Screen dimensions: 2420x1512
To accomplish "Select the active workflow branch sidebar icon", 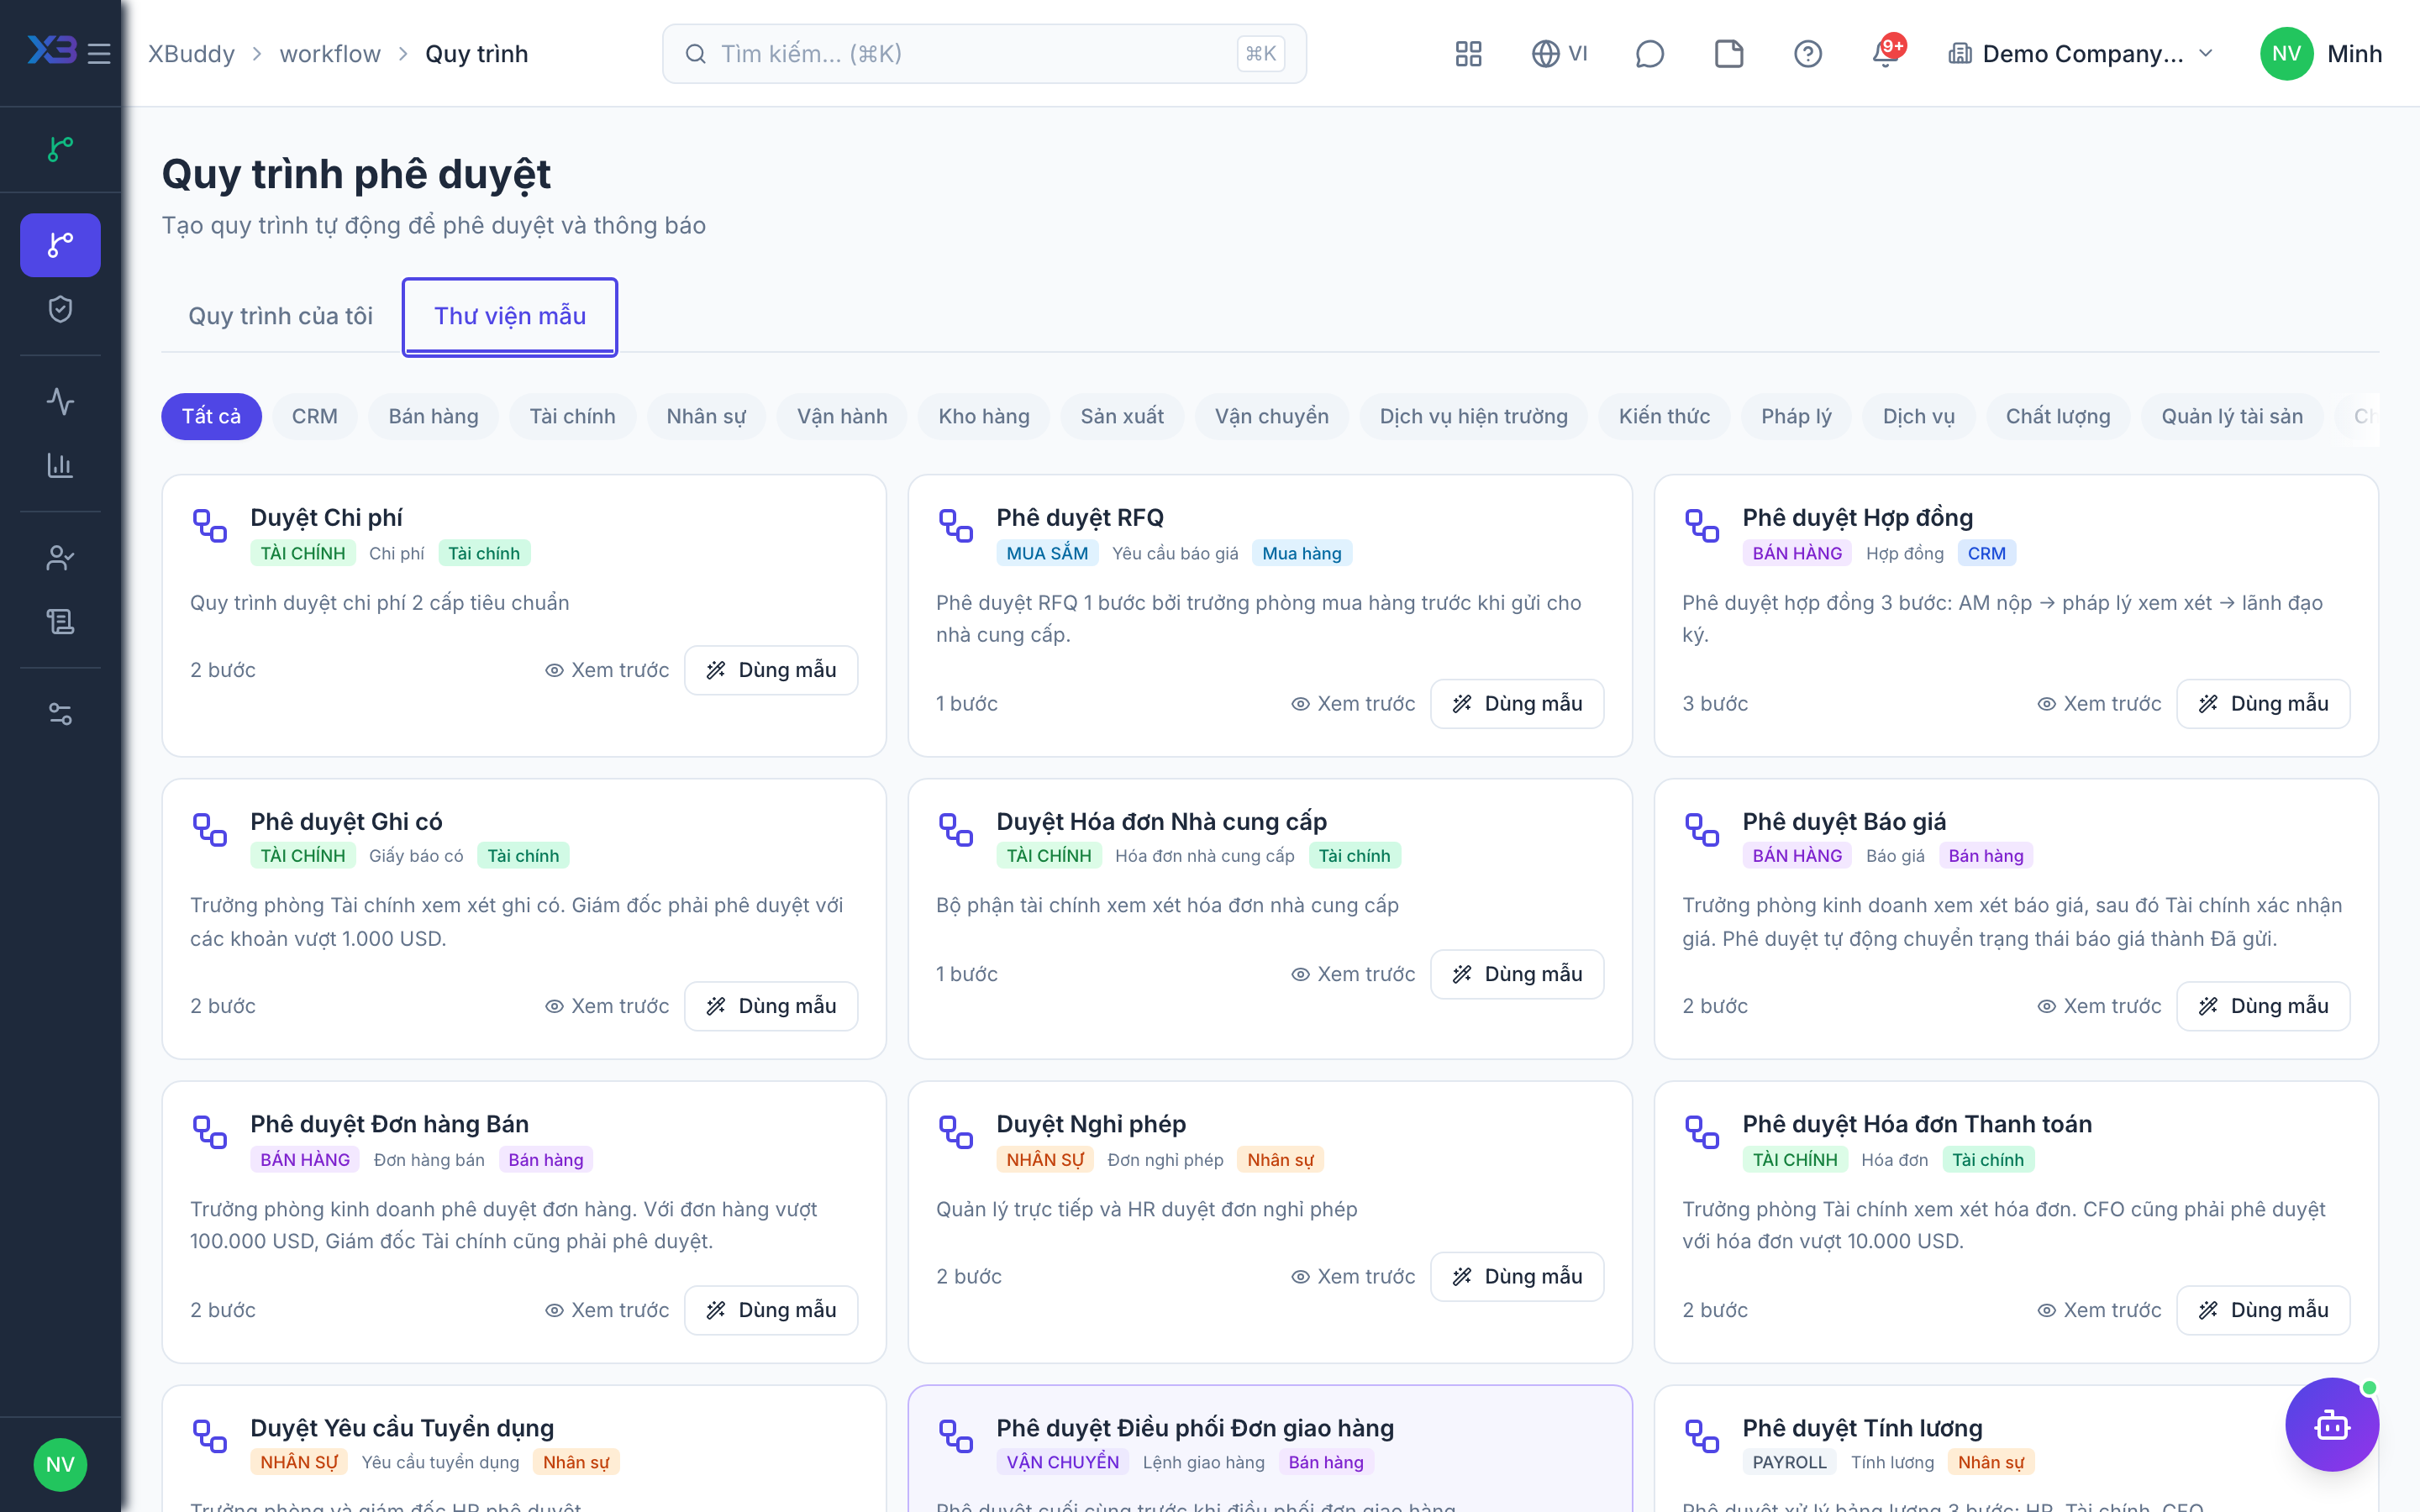I will point(60,245).
